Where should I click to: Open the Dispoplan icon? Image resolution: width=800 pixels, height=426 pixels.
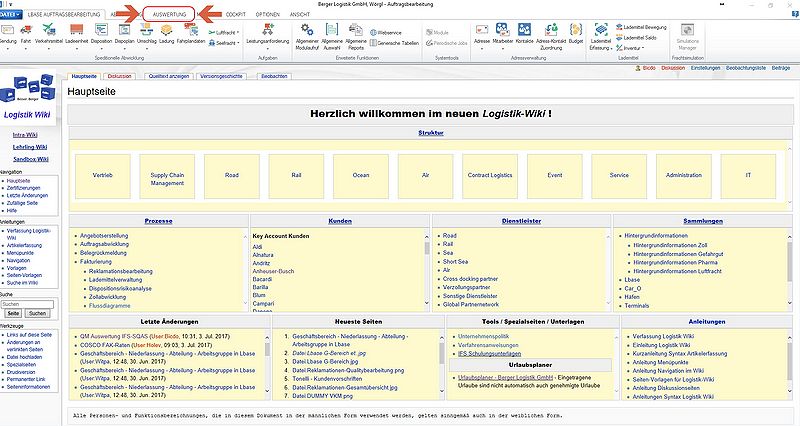coord(124,31)
